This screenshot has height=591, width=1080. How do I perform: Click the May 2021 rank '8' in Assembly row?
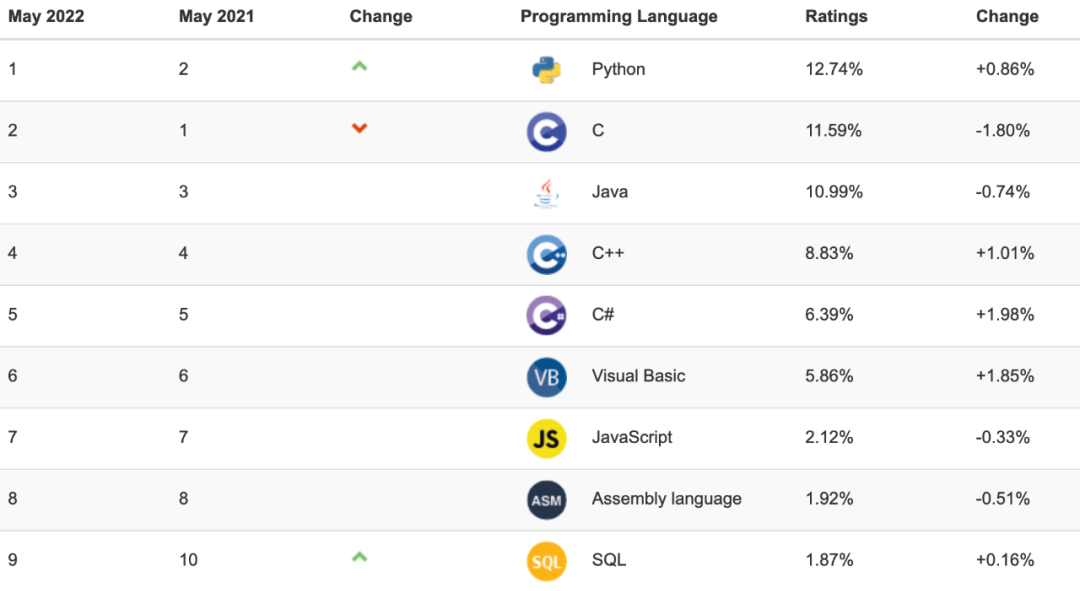click(x=183, y=498)
